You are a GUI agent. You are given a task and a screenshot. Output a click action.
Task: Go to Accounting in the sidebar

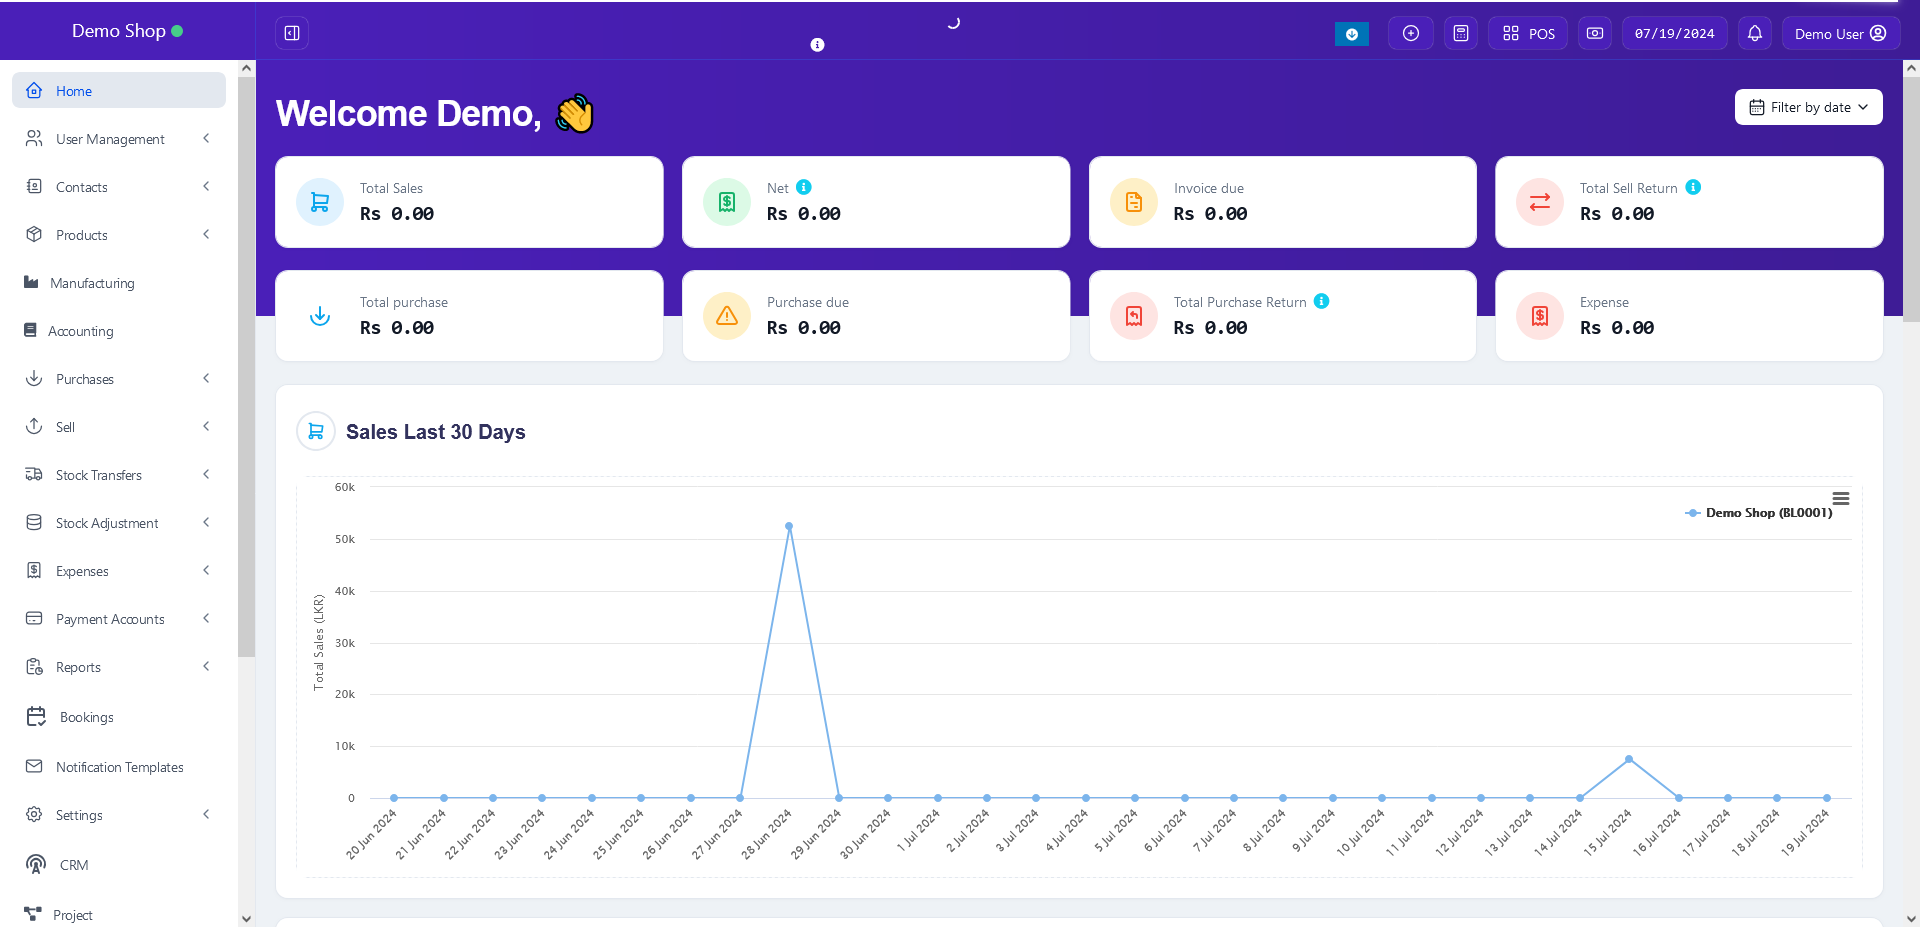pos(81,331)
